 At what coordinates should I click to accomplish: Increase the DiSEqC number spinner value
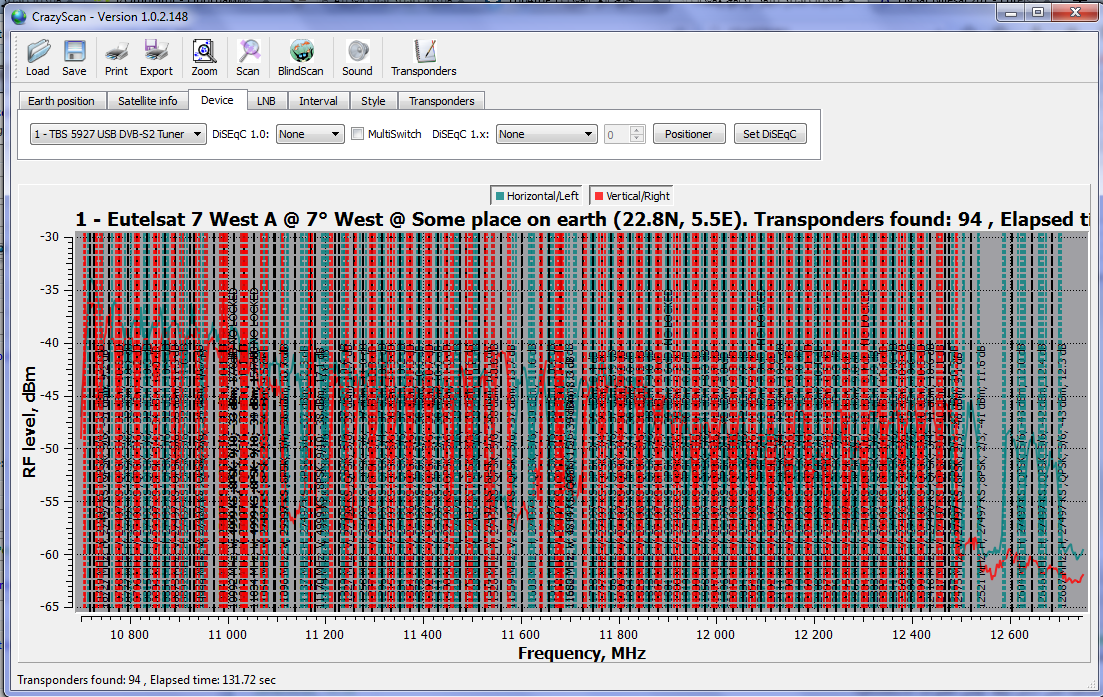[637, 130]
